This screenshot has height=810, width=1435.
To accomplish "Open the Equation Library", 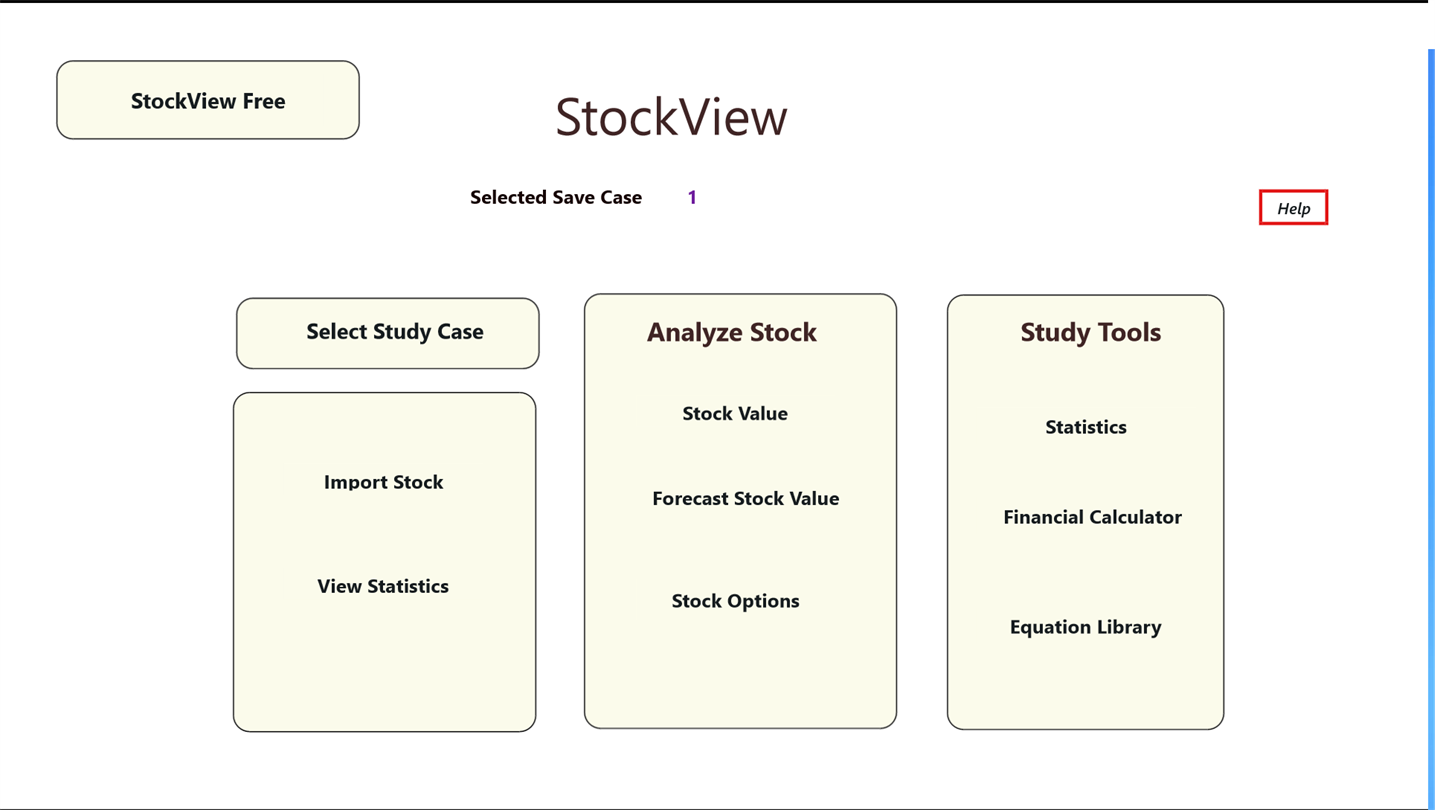I will coord(1085,627).
